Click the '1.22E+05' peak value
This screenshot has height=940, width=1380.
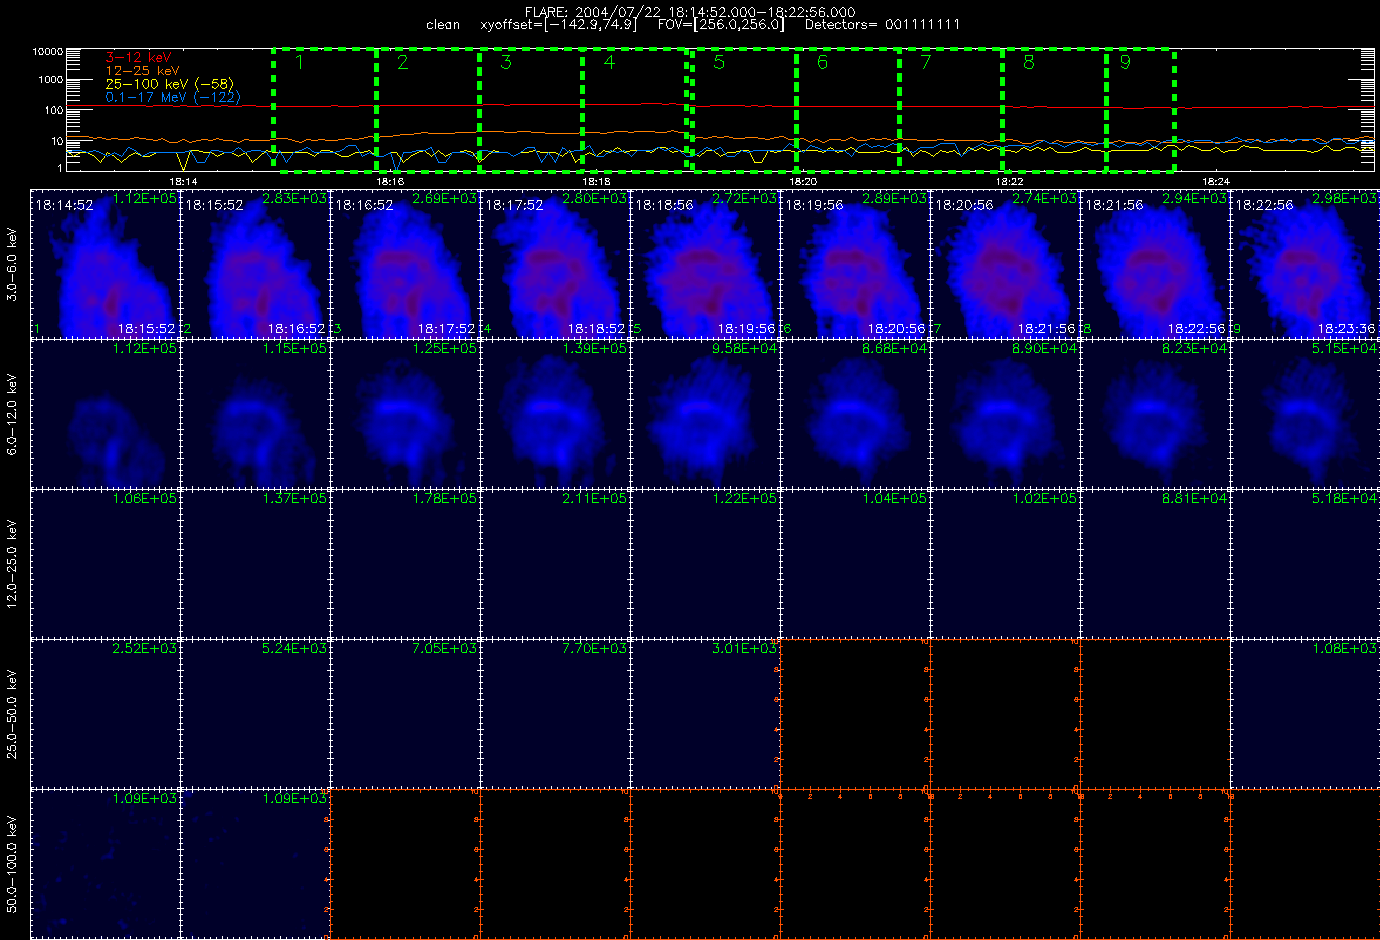pyautogui.click(x=744, y=499)
